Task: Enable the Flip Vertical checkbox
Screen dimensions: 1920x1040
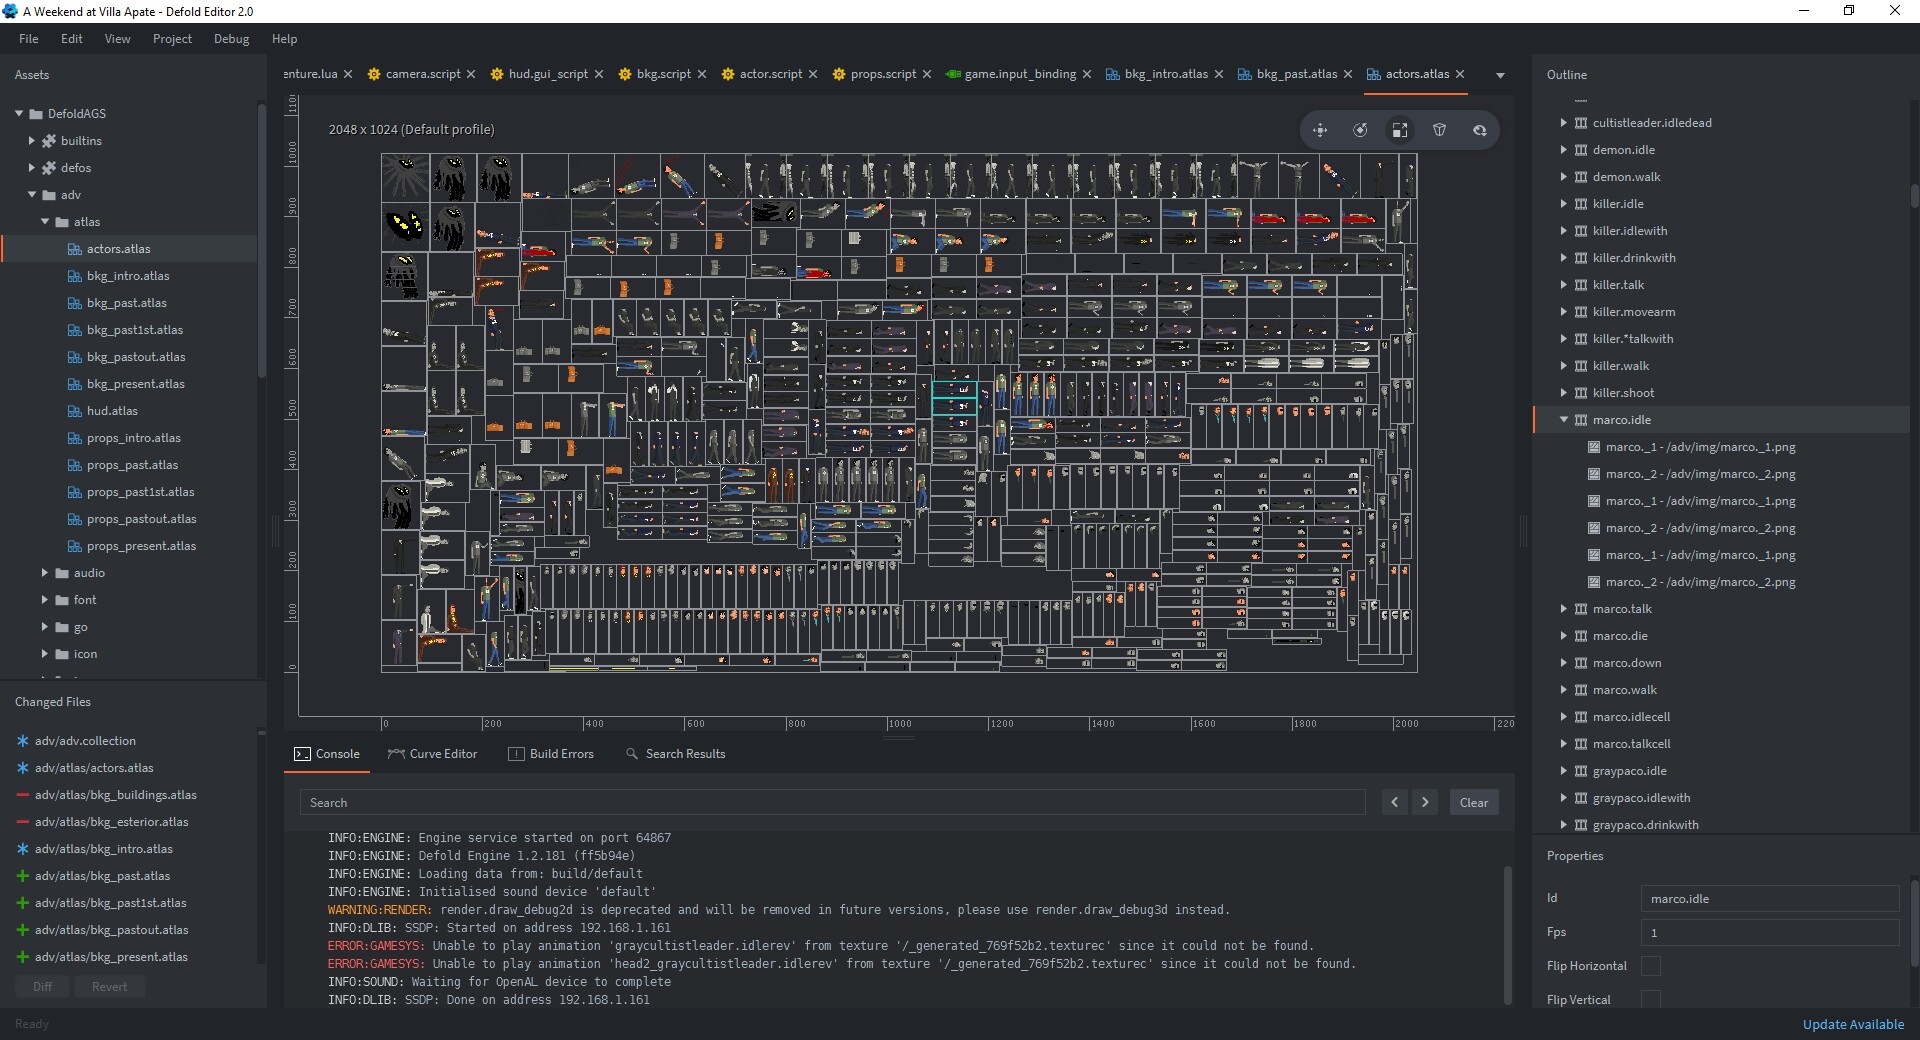Action: 1651,999
